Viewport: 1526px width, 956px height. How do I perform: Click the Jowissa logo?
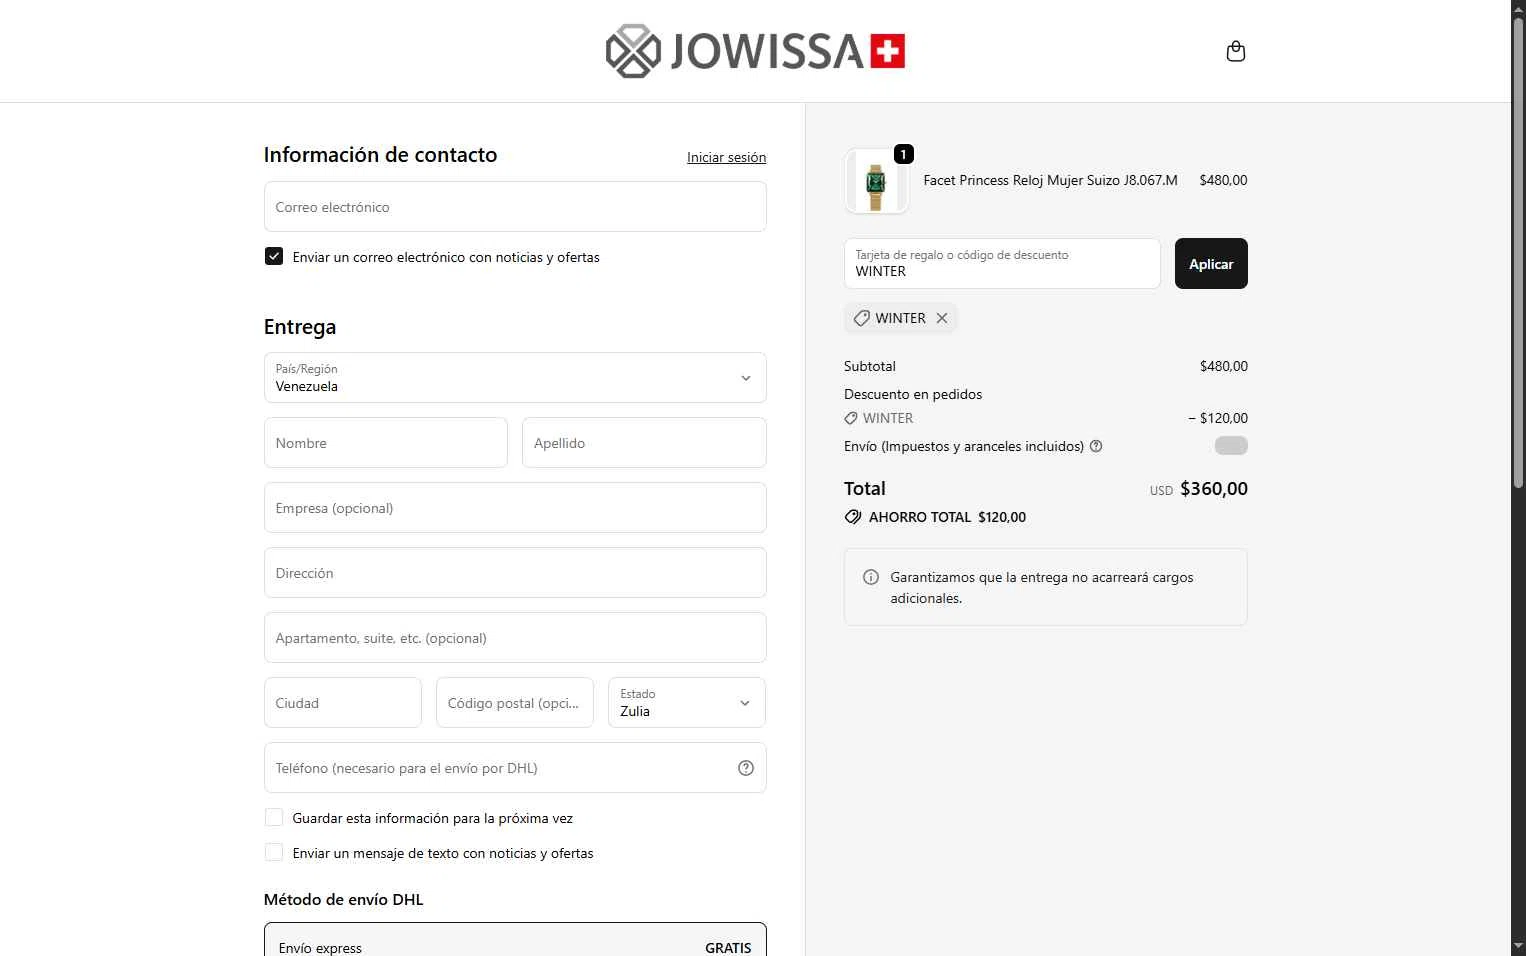(755, 51)
